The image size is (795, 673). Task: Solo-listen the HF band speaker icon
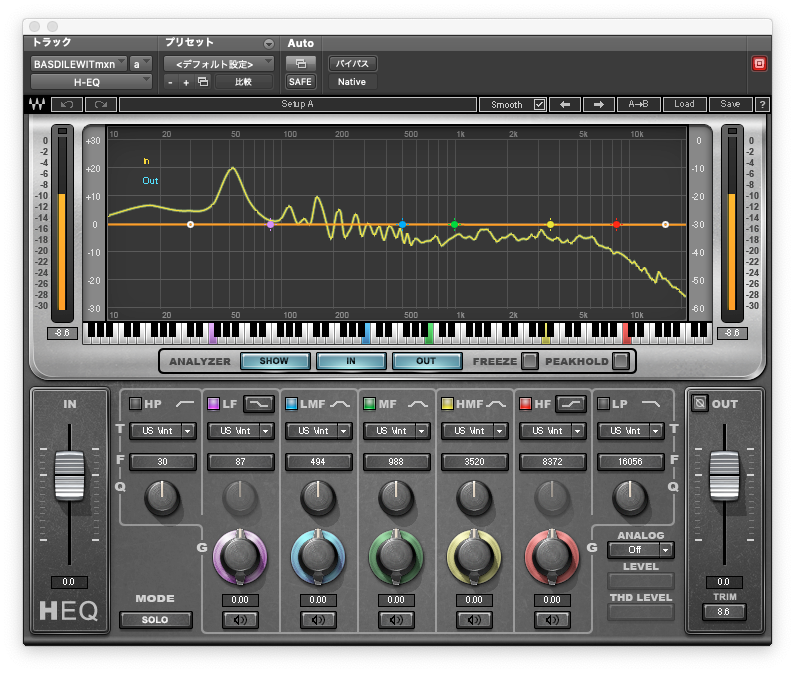click(x=552, y=620)
